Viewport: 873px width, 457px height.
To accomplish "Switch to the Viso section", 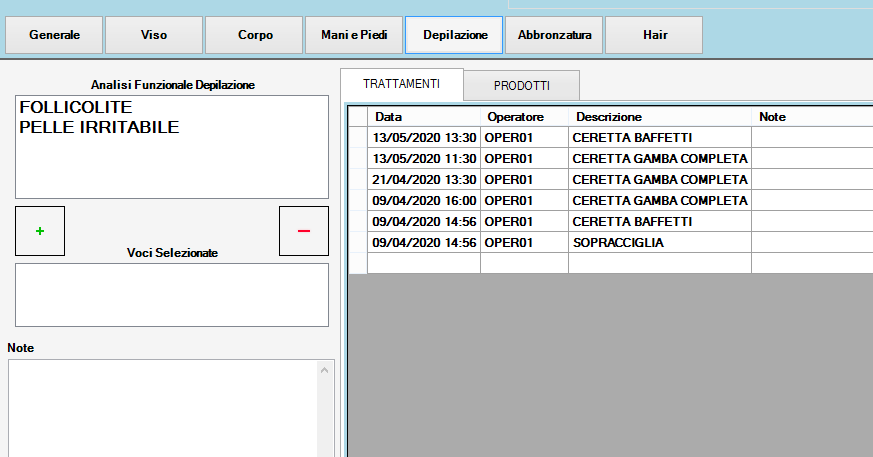I will click(154, 35).
